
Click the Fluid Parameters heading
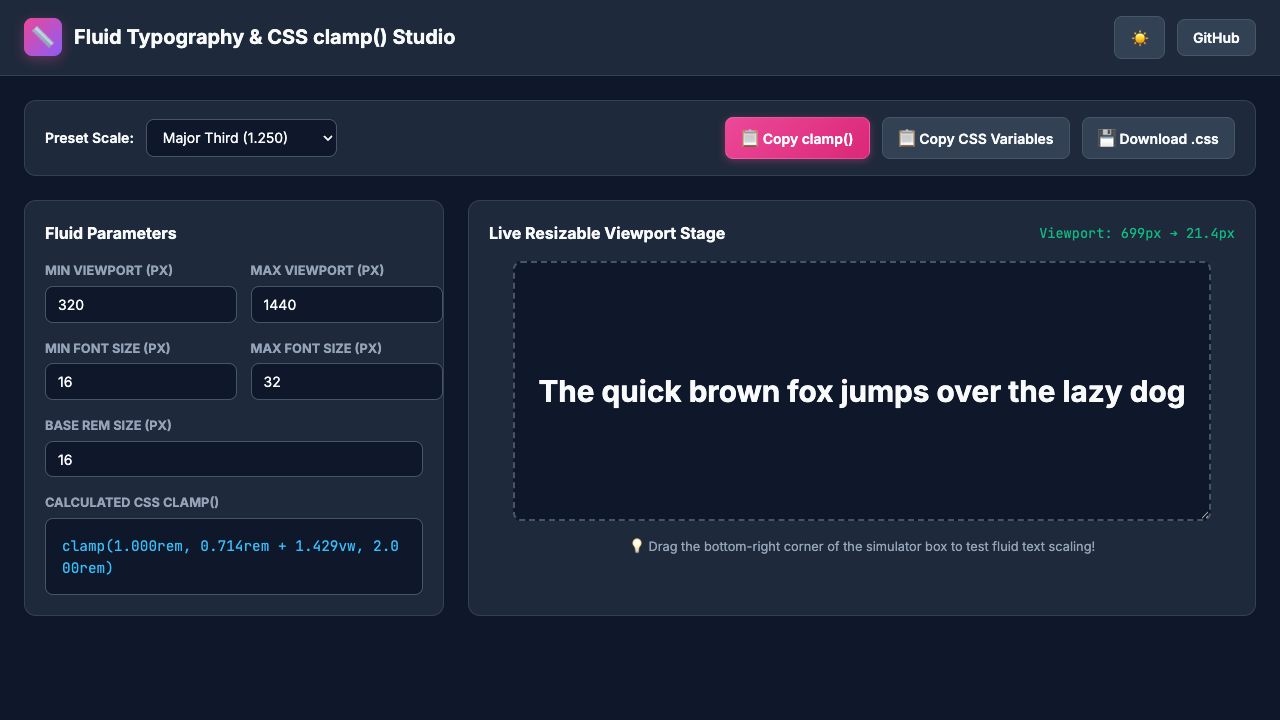coord(111,233)
